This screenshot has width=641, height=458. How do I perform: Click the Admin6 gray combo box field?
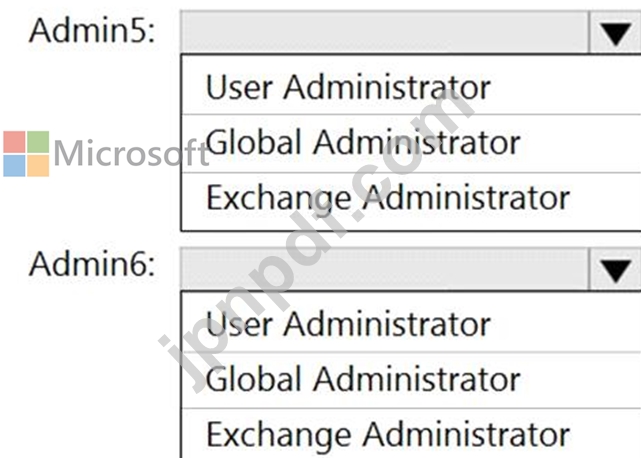pos(384,269)
